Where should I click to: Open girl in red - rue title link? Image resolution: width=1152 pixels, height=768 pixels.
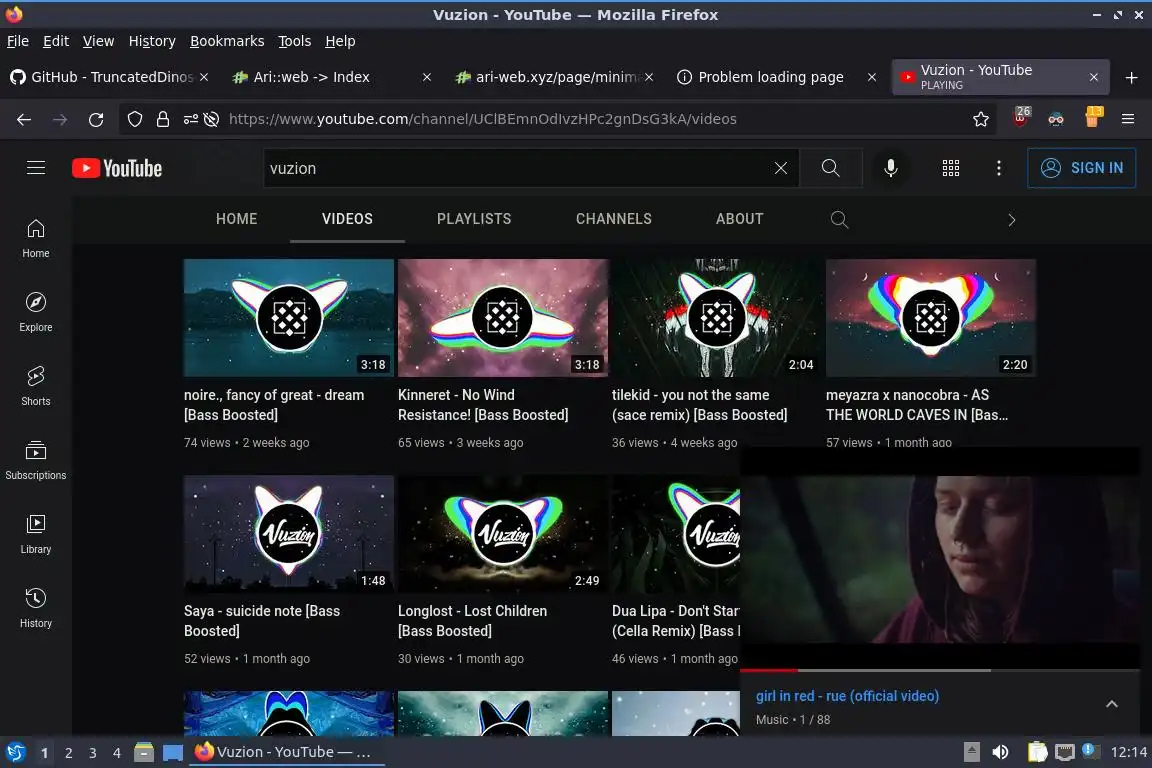point(847,696)
